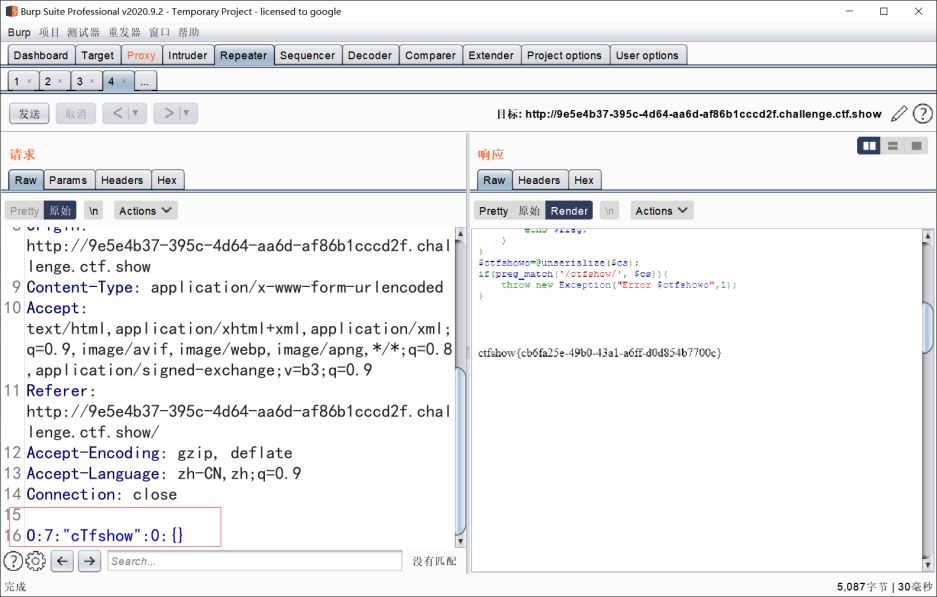Image resolution: width=937 pixels, height=597 pixels.
Task: Close Repeater tab 2
Action: (x=60, y=81)
